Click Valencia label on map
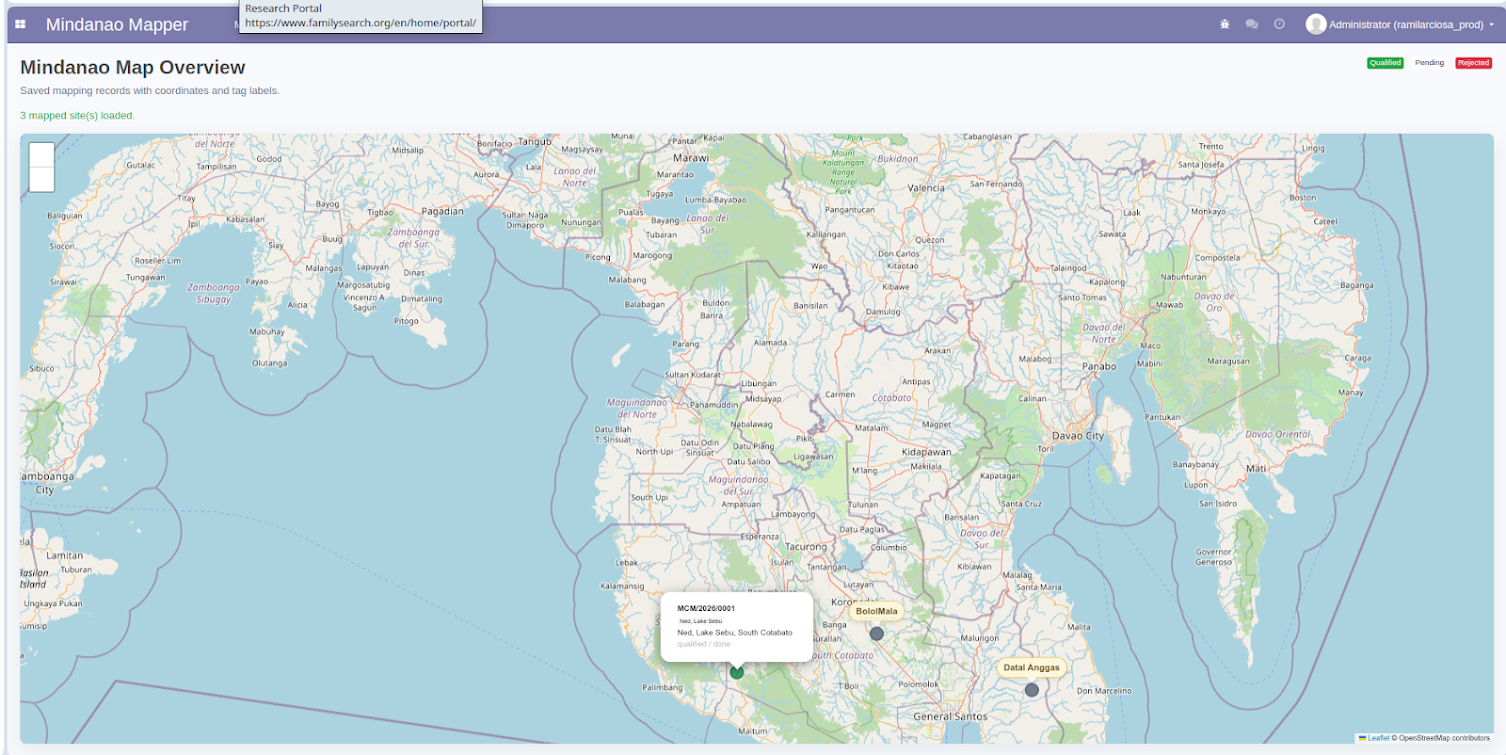 pyautogui.click(x=925, y=187)
